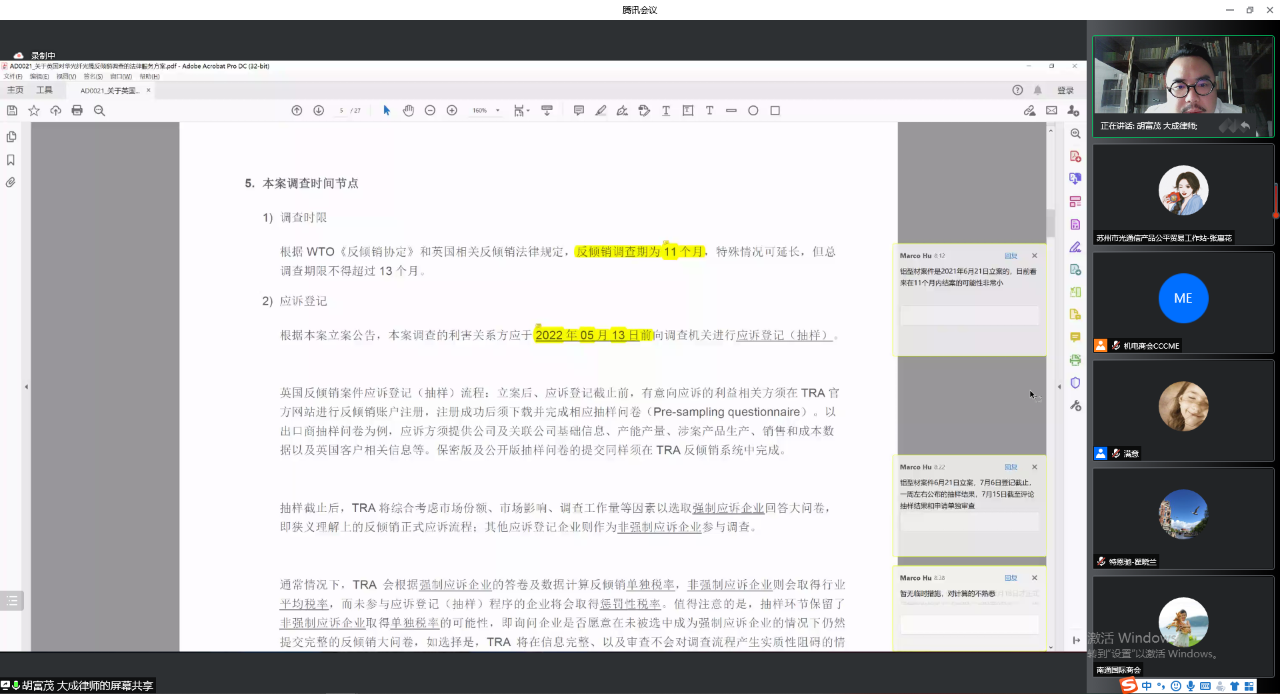Screen dimensions: 1280x694
Task: Open the 编辑(E) menu
Action: pos(40,76)
